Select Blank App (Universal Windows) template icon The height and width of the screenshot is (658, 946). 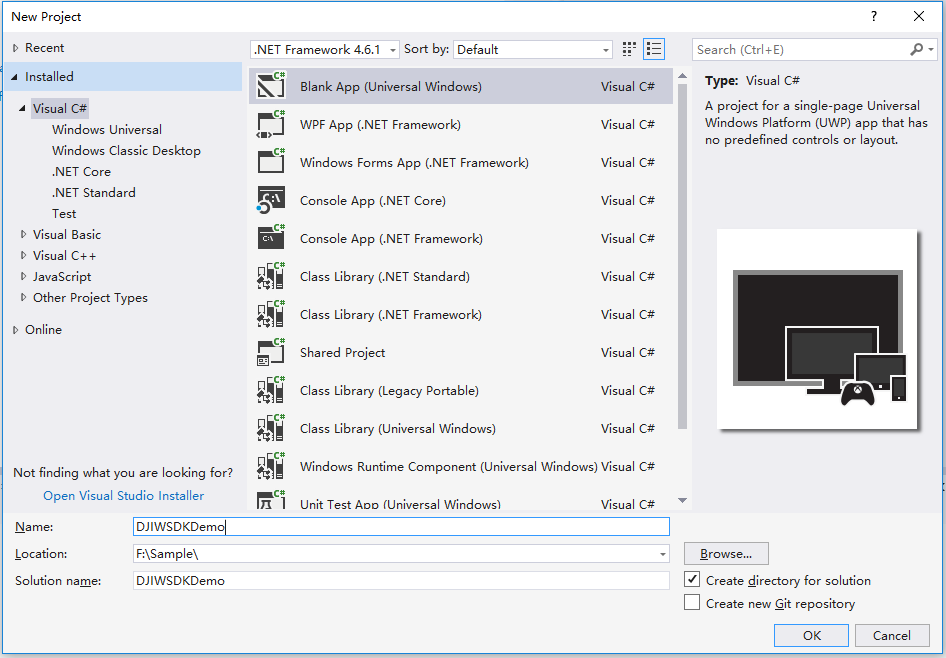click(271, 86)
